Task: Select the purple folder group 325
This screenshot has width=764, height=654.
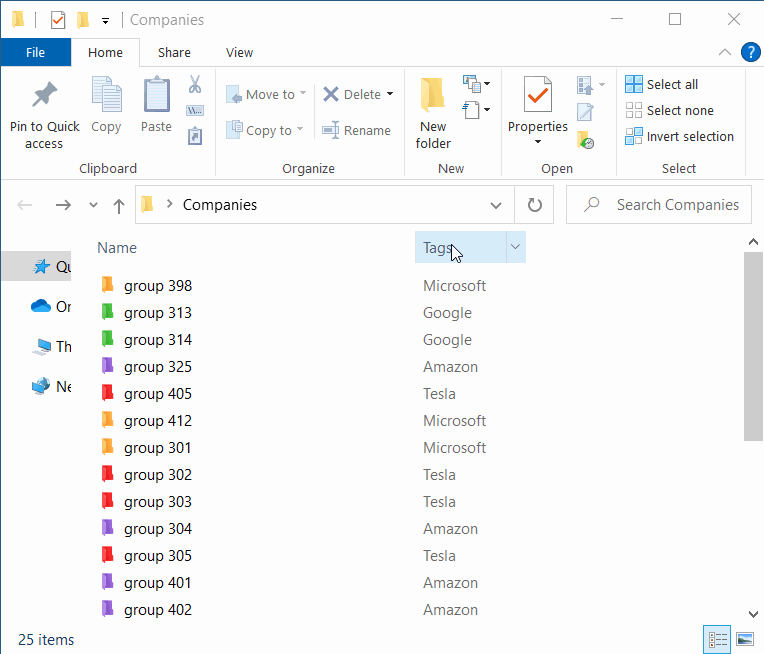Action: (146, 366)
